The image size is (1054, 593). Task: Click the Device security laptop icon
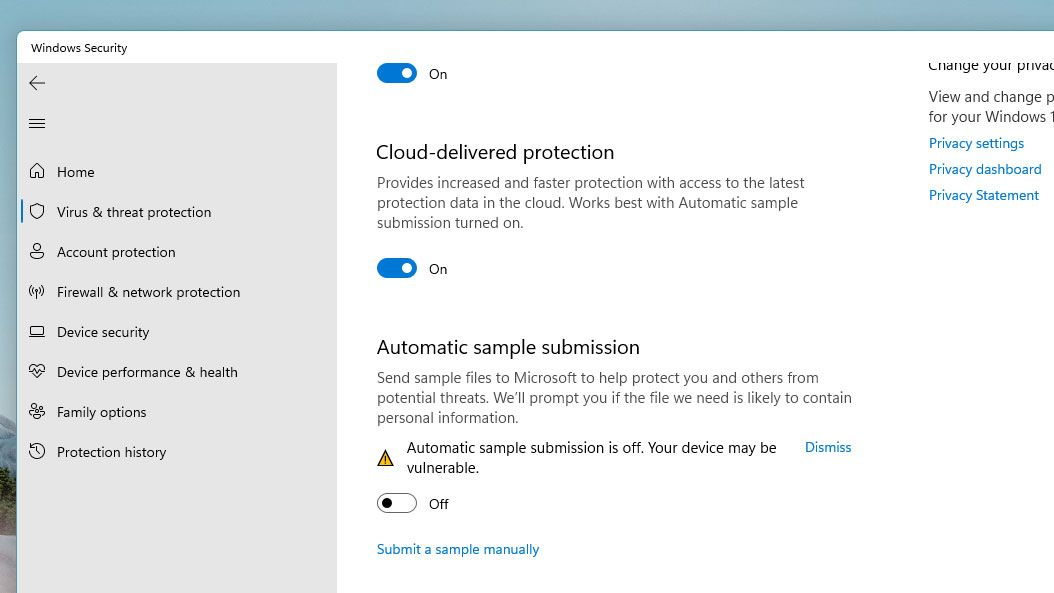37,332
